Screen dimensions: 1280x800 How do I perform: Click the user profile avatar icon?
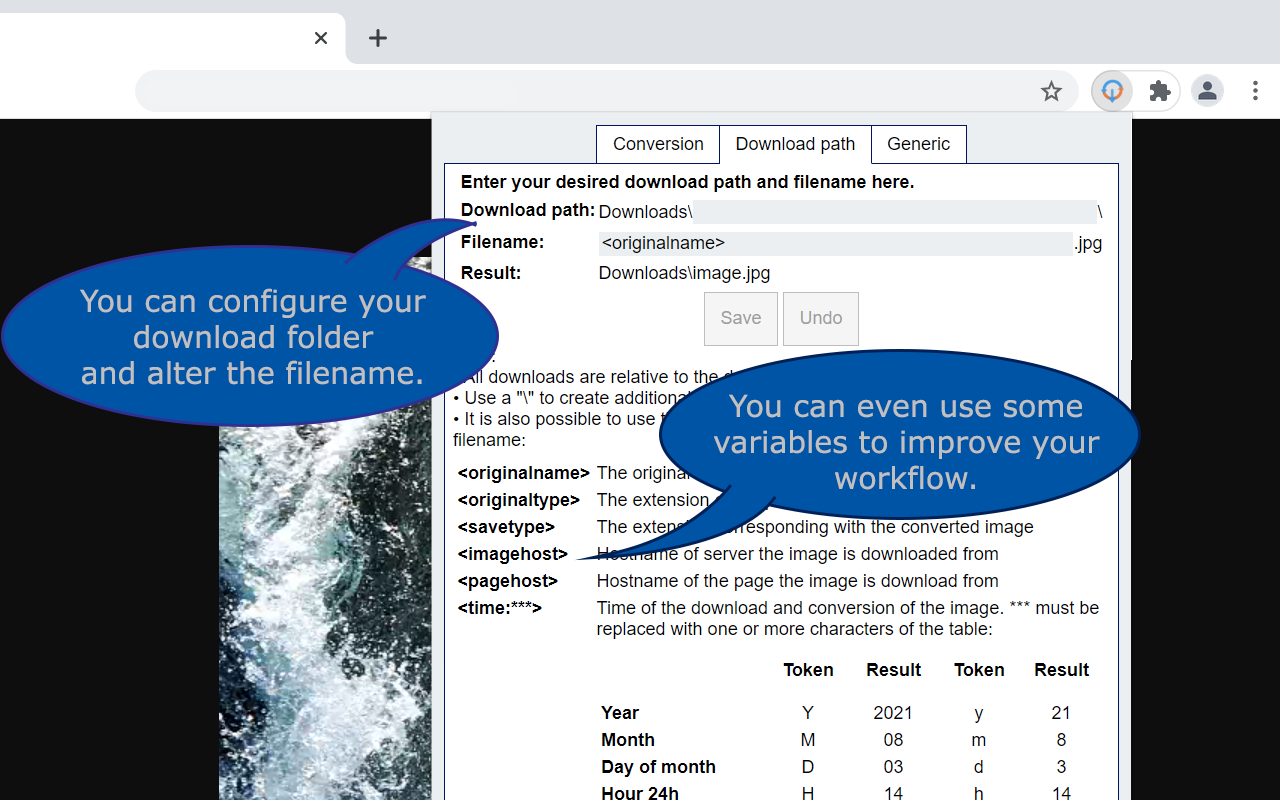pyautogui.click(x=1207, y=92)
